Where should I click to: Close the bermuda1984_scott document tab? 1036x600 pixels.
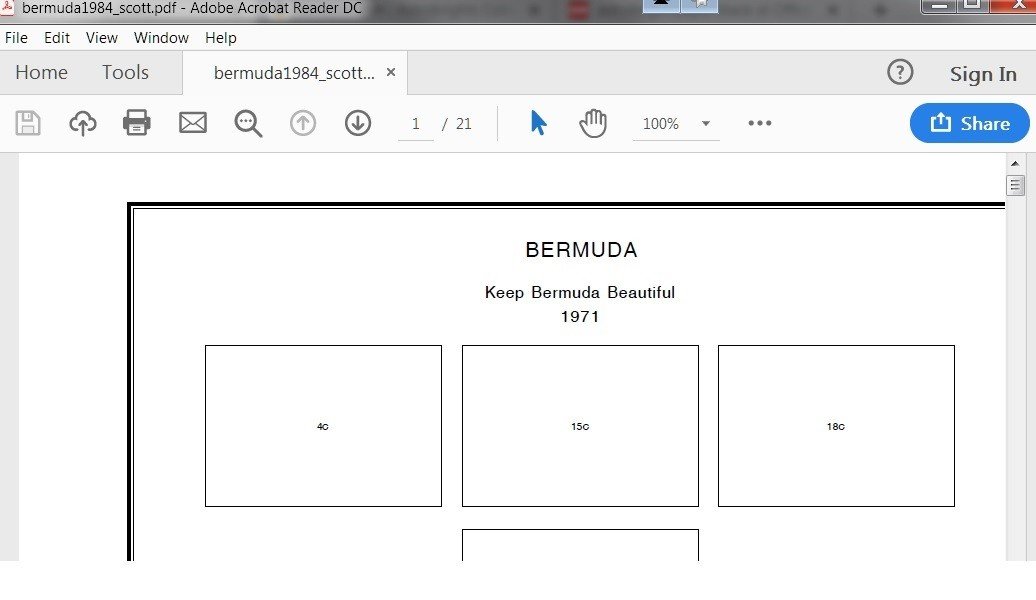click(x=391, y=72)
